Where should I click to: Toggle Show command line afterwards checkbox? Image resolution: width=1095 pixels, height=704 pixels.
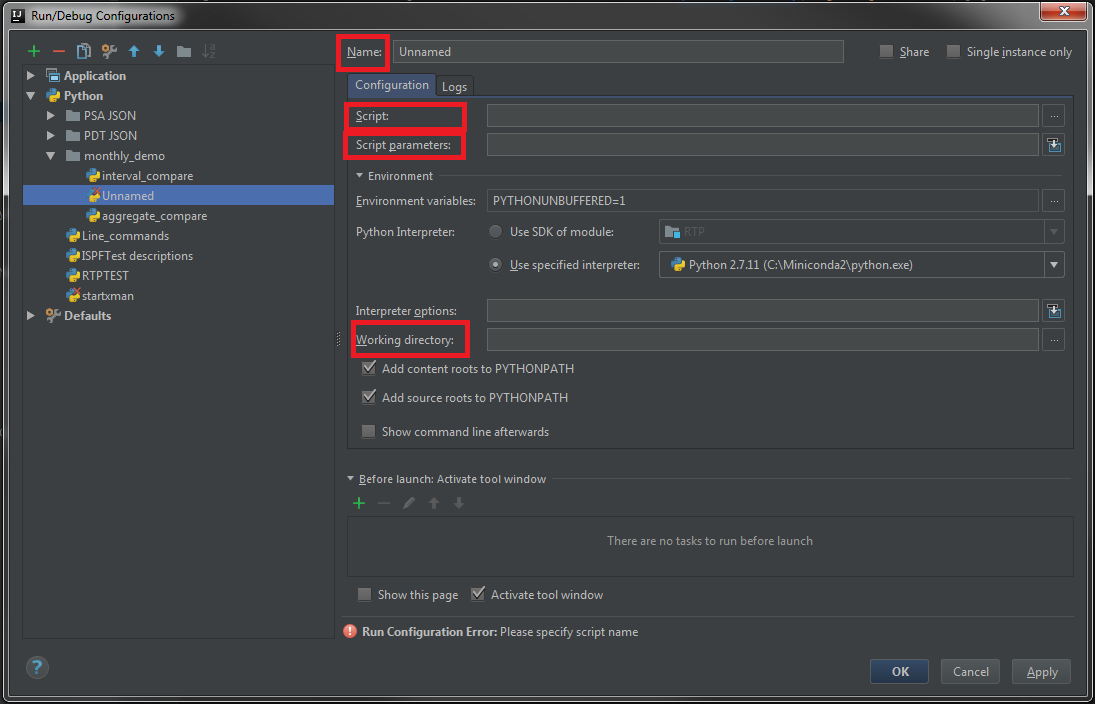click(369, 432)
